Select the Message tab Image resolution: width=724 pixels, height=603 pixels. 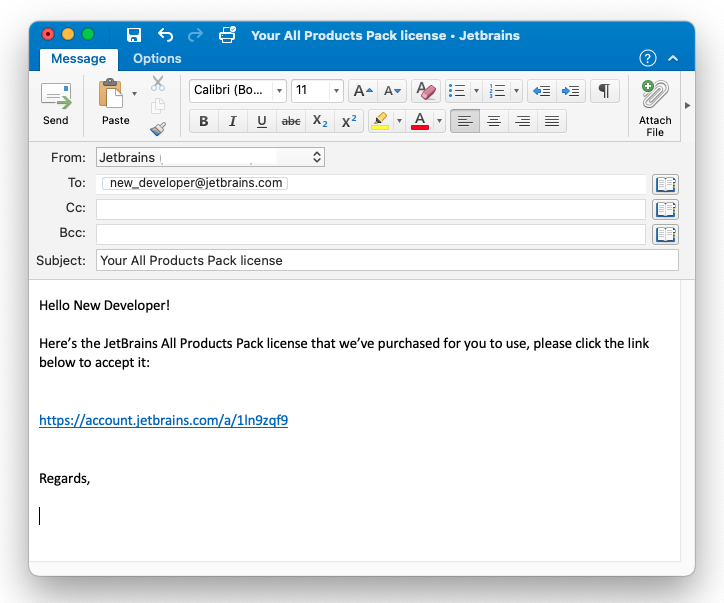(x=78, y=59)
